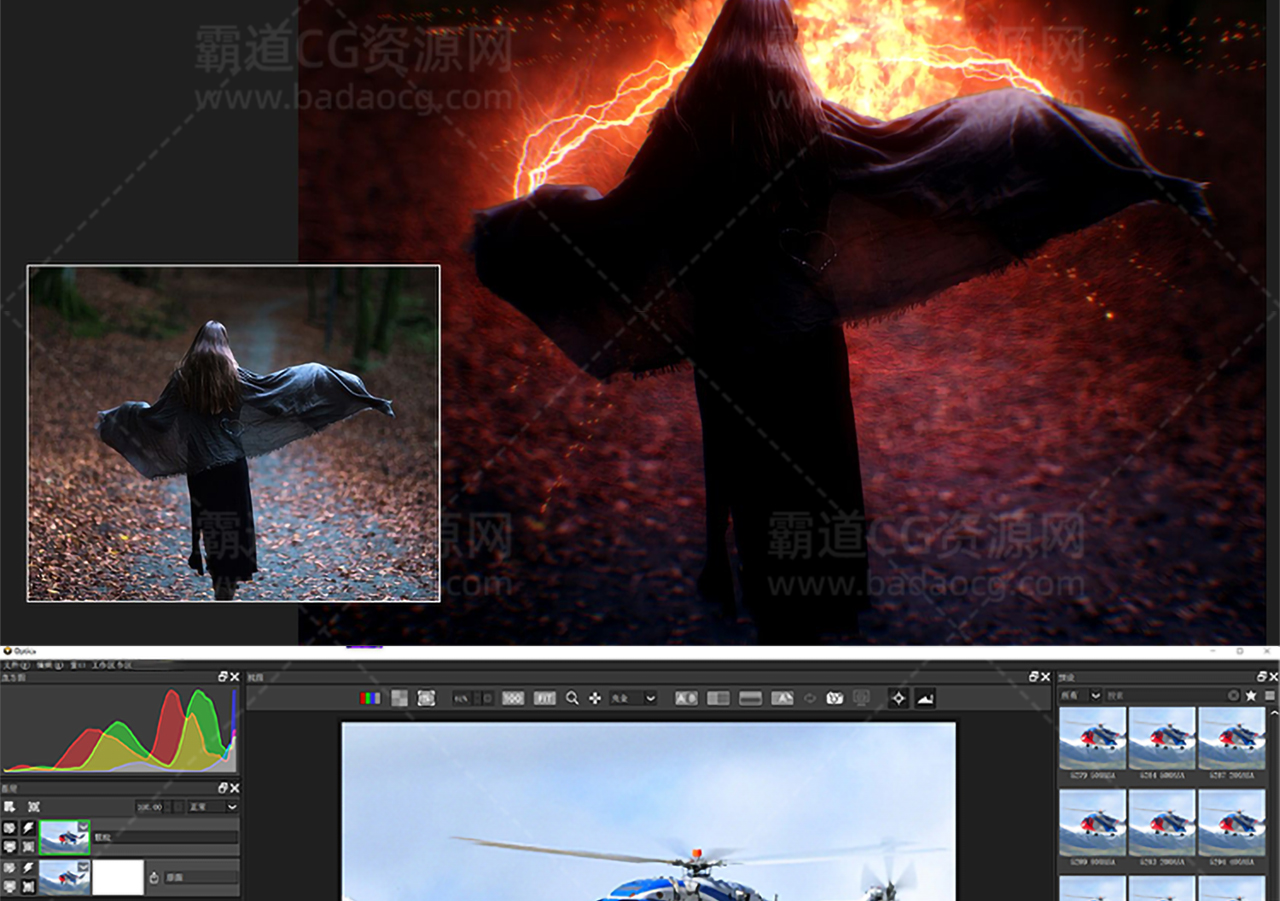Select the pan move tool
This screenshot has height=901, width=1280.
pos(595,698)
